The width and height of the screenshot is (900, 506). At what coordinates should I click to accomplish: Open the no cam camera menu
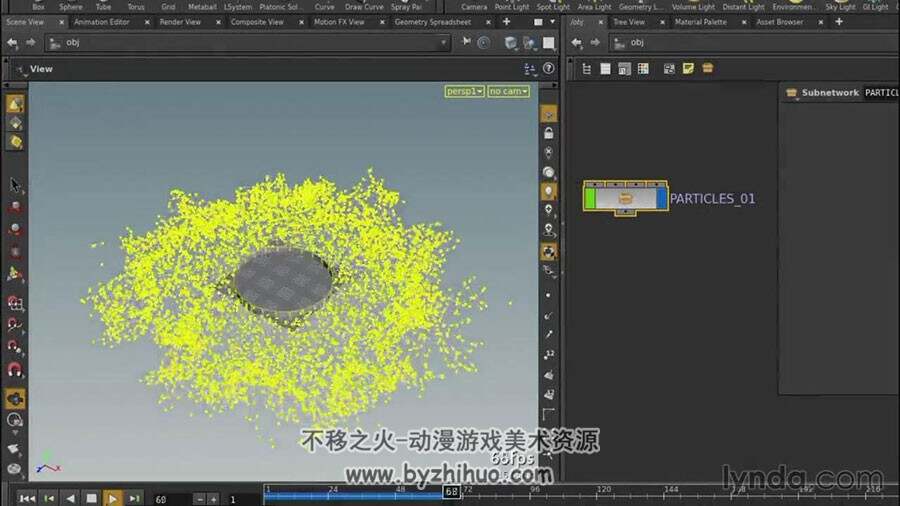(509, 91)
